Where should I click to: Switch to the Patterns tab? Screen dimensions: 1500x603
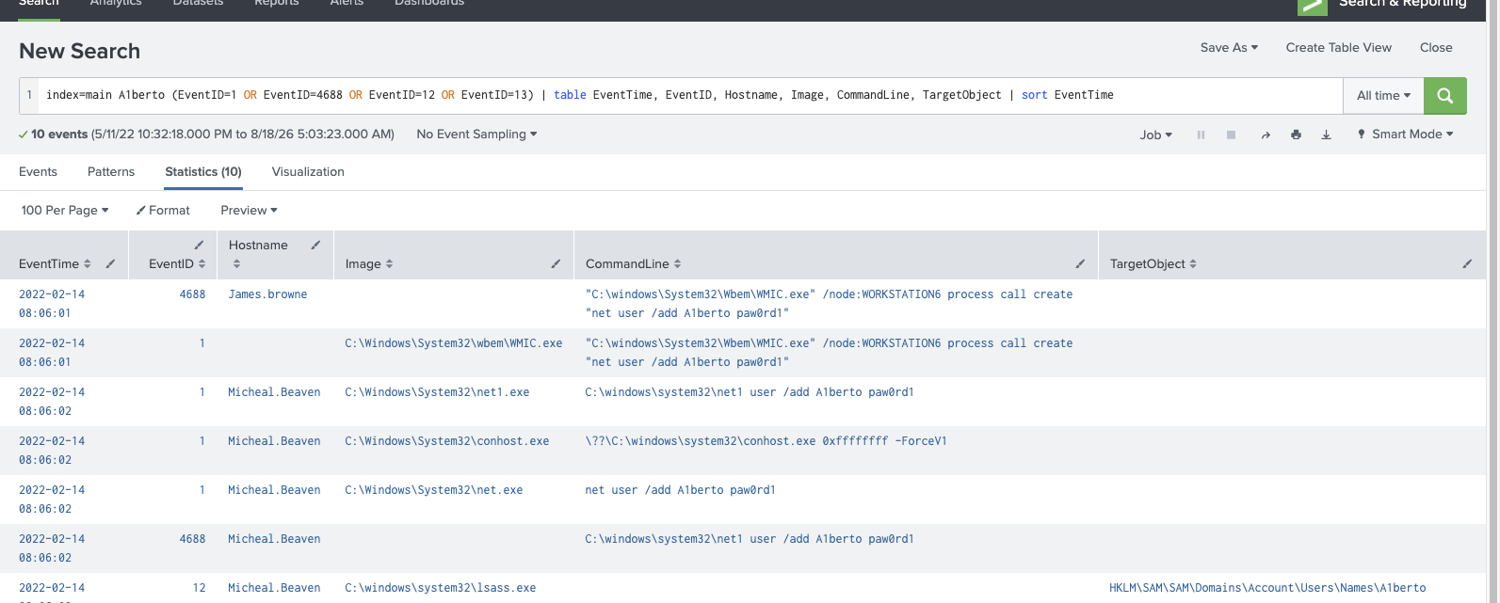(111, 172)
